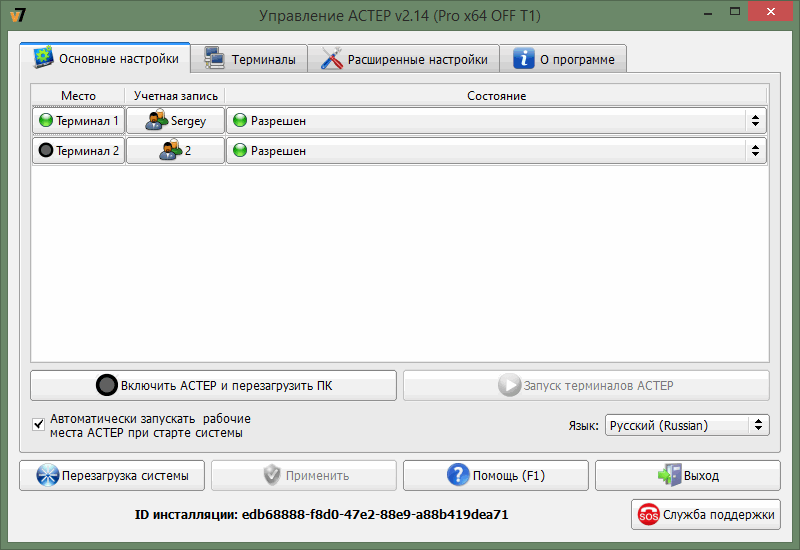This screenshot has height=550, width=800.
Task: Expand the Состояние dropdown for Терминал 1
Action: click(x=754, y=121)
